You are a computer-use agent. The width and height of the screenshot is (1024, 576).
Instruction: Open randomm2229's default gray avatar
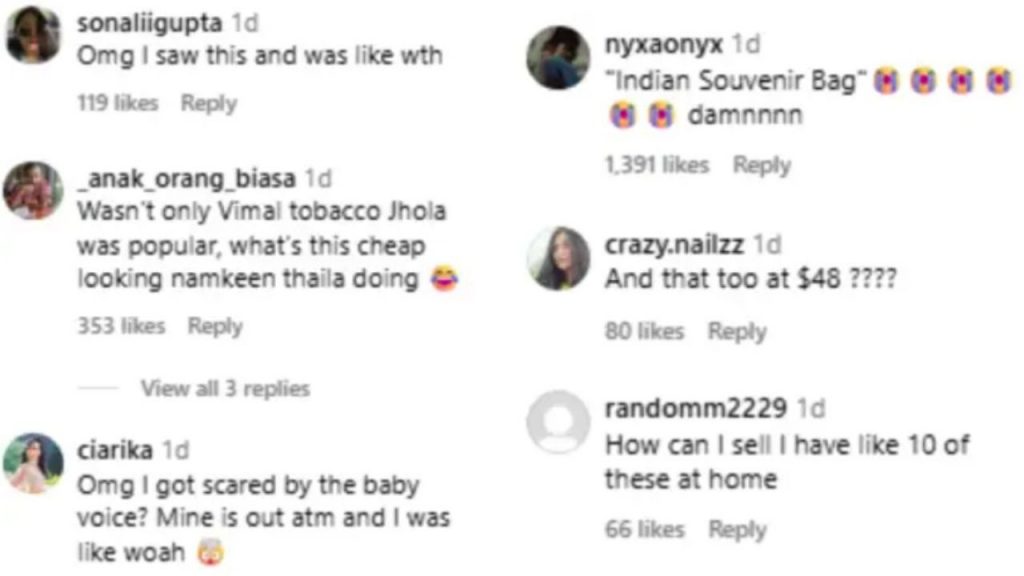[x=558, y=421]
